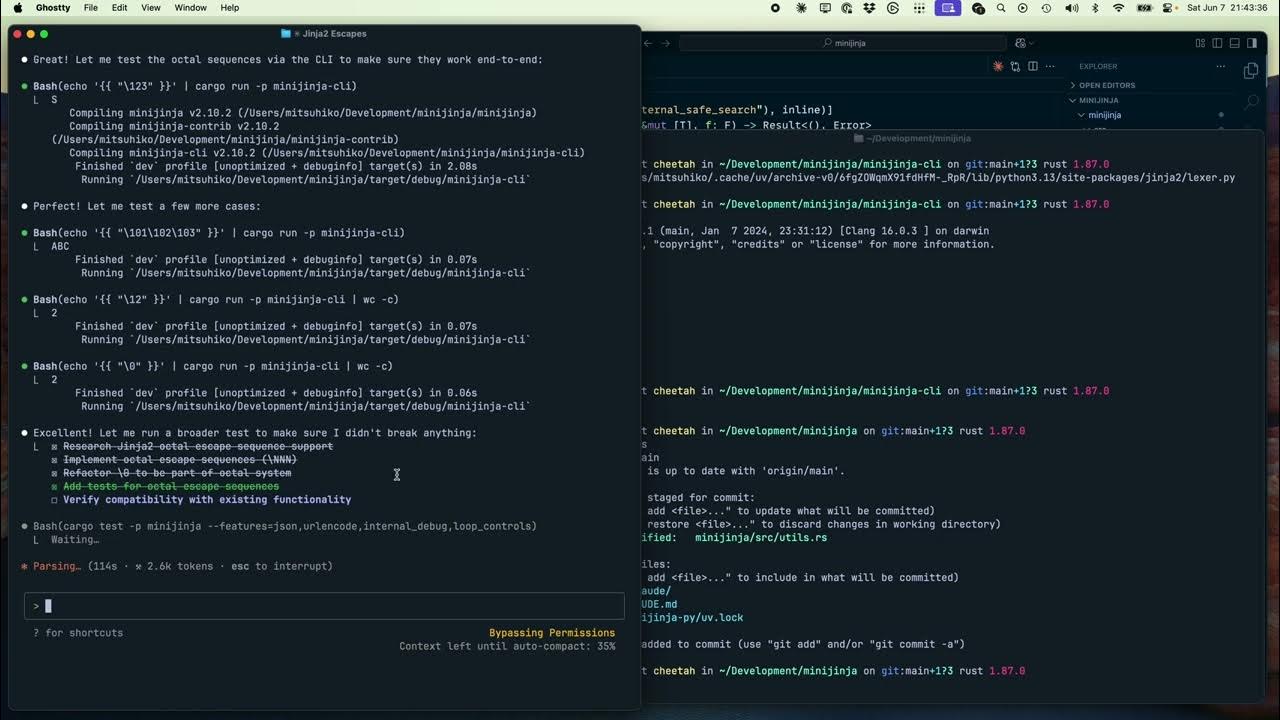The image size is (1280, 720).
Task: Click 'Add tests for octal escape sequences' todo
Action: pos(171,486)
